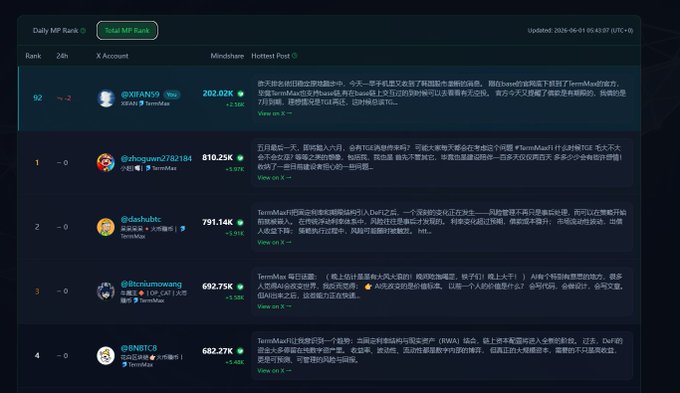Click the Hottest Post column header
Image resolution: width=680 pixels, height=393 pixels.
coord(271,56)
